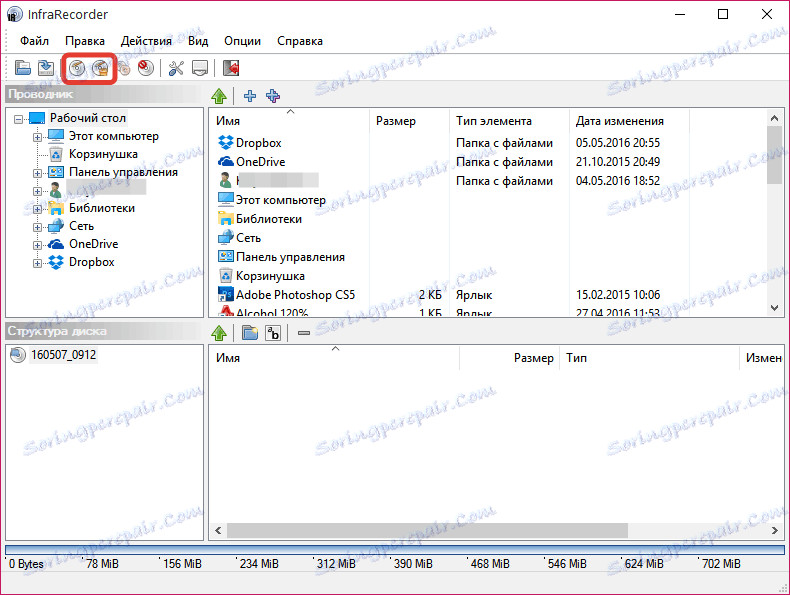Viewport: 790px width, 595px height.
Task: Click the disc layout Размер column header
Action: tap(509, 358)
